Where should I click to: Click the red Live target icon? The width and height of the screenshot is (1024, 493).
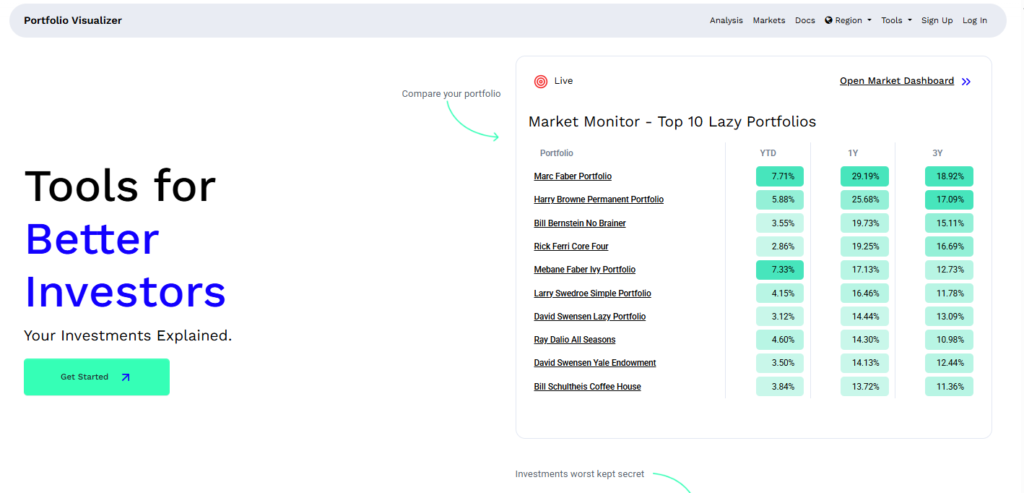541,81
